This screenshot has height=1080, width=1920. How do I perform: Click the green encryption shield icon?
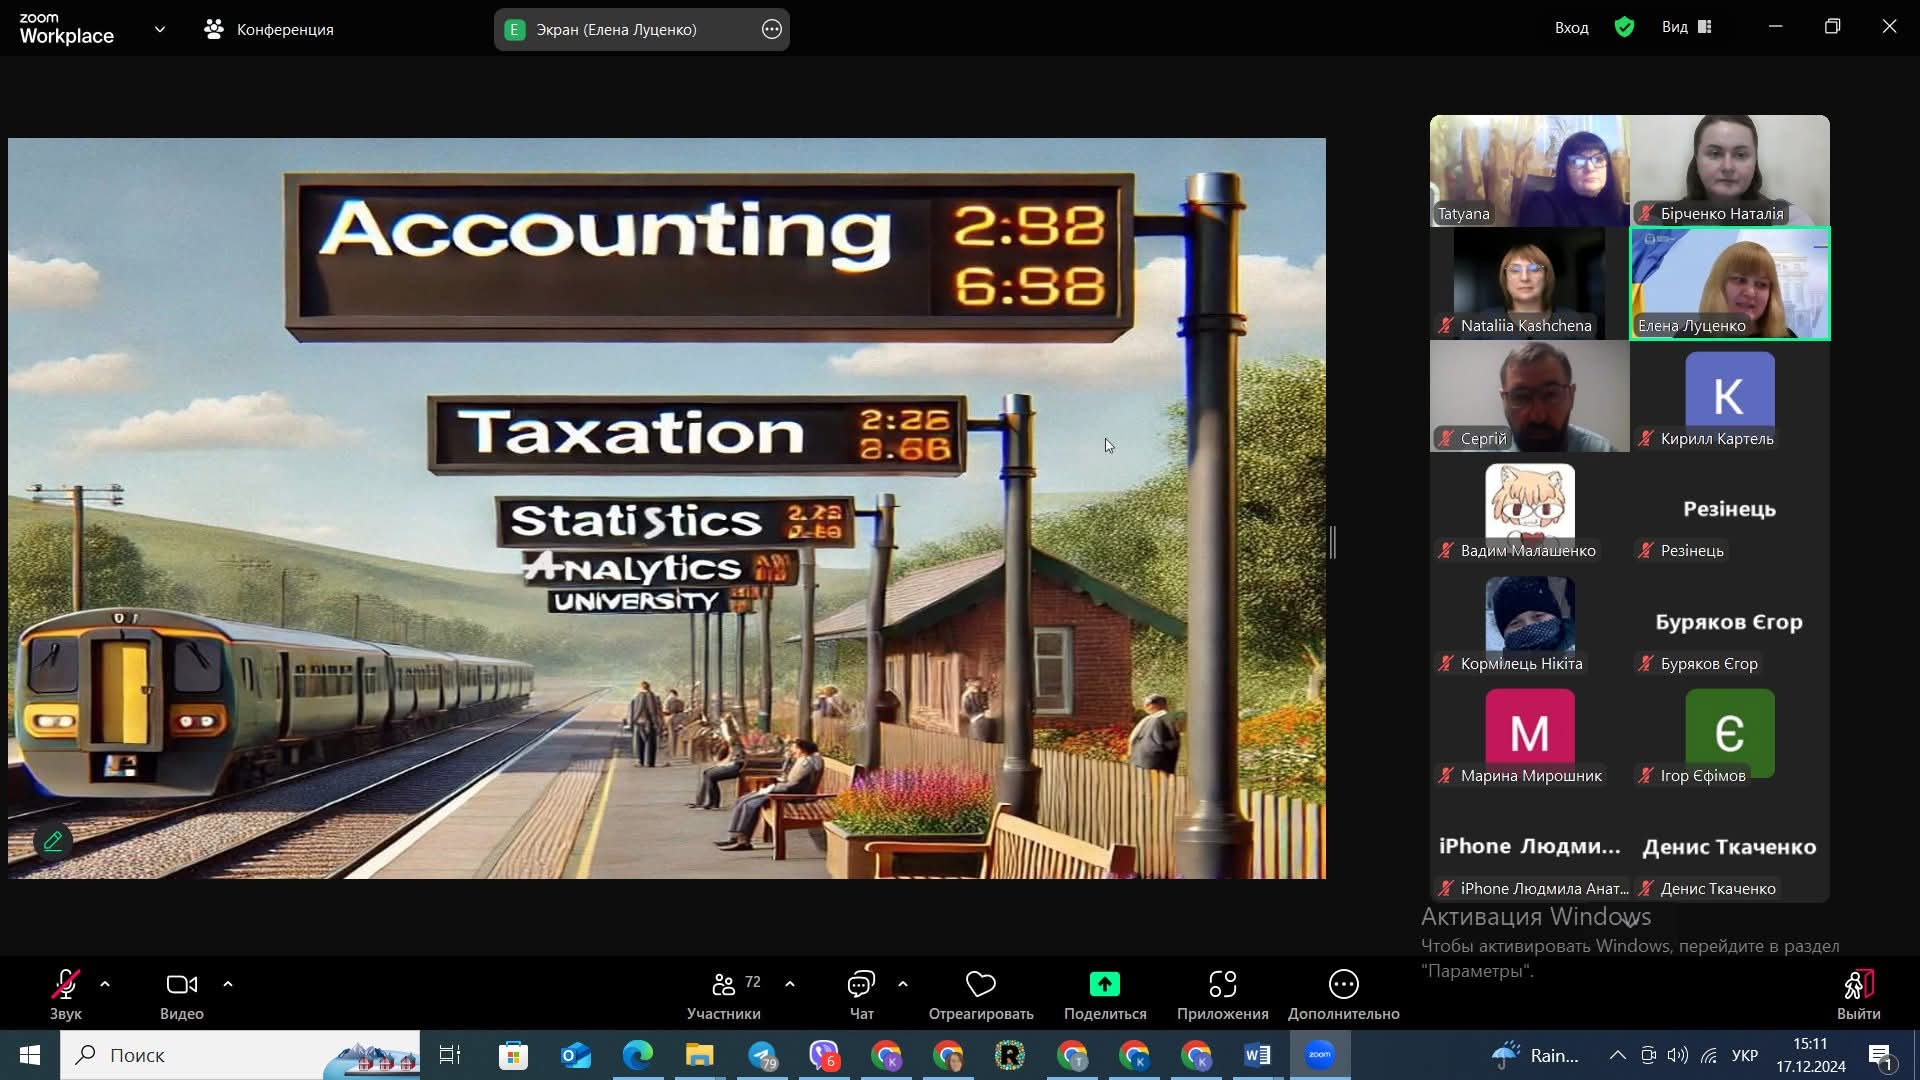[x=1624, y=27]
